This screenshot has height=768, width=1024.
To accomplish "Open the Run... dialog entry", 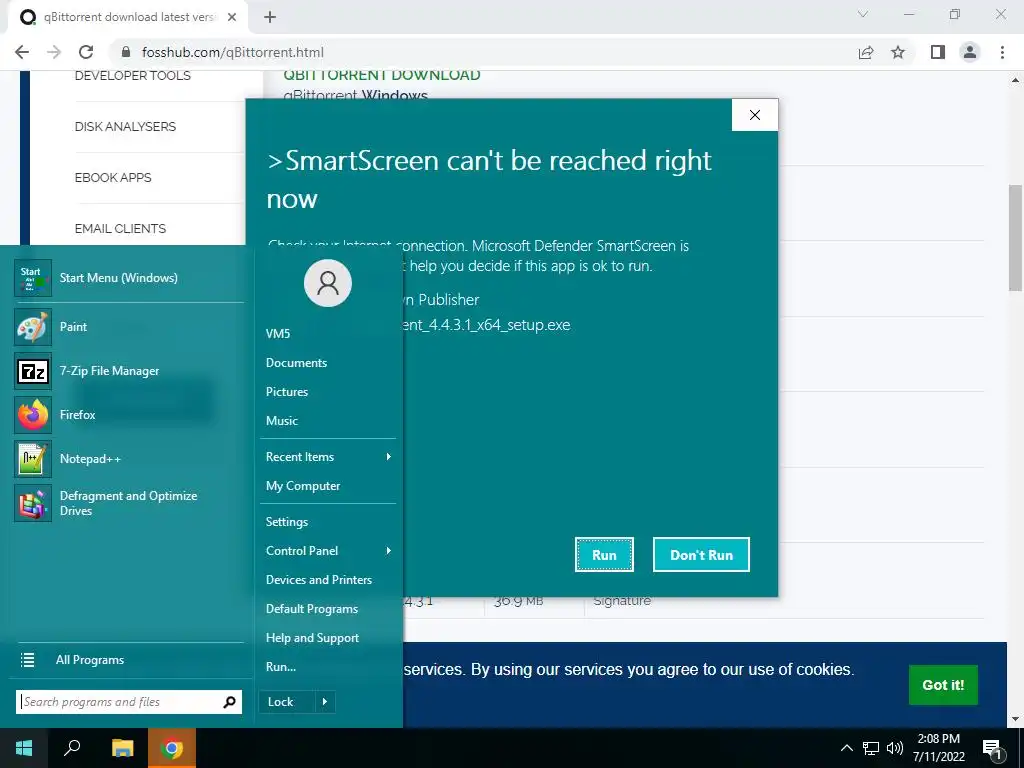I will [281, 667].
